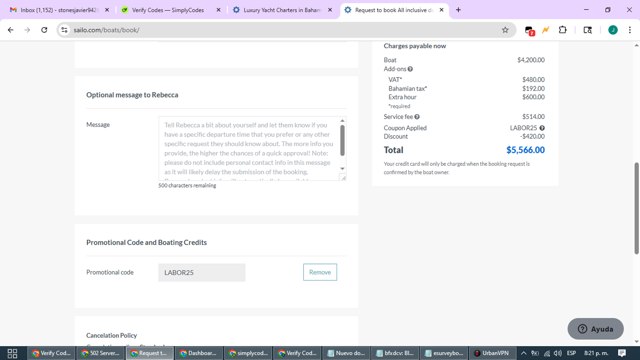This screenshot has height=360, width=640.
Task: Click the Promotional code LABOR25 field
Action: click(202, 272)
